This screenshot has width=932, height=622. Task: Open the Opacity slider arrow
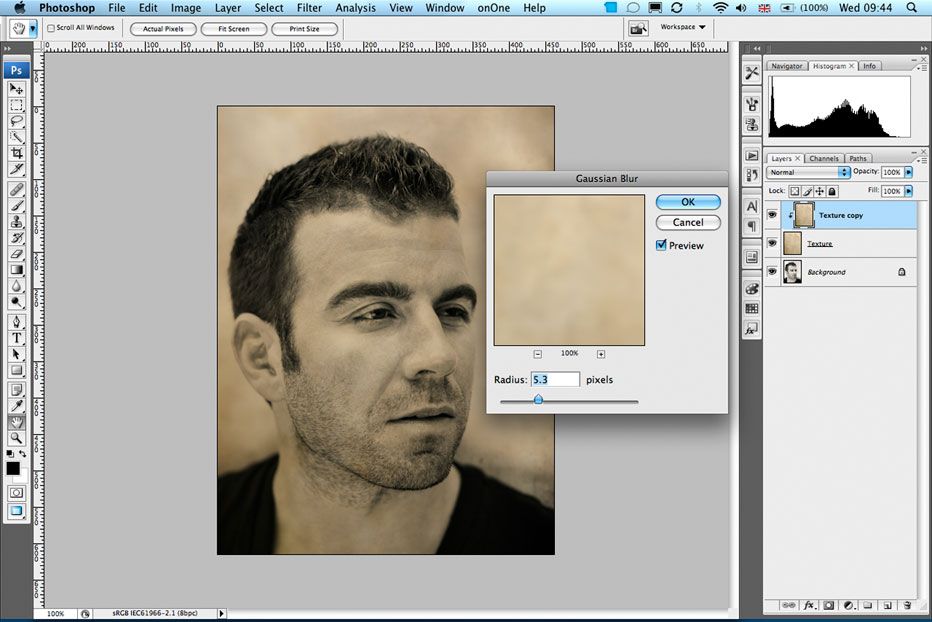[908, 172]
